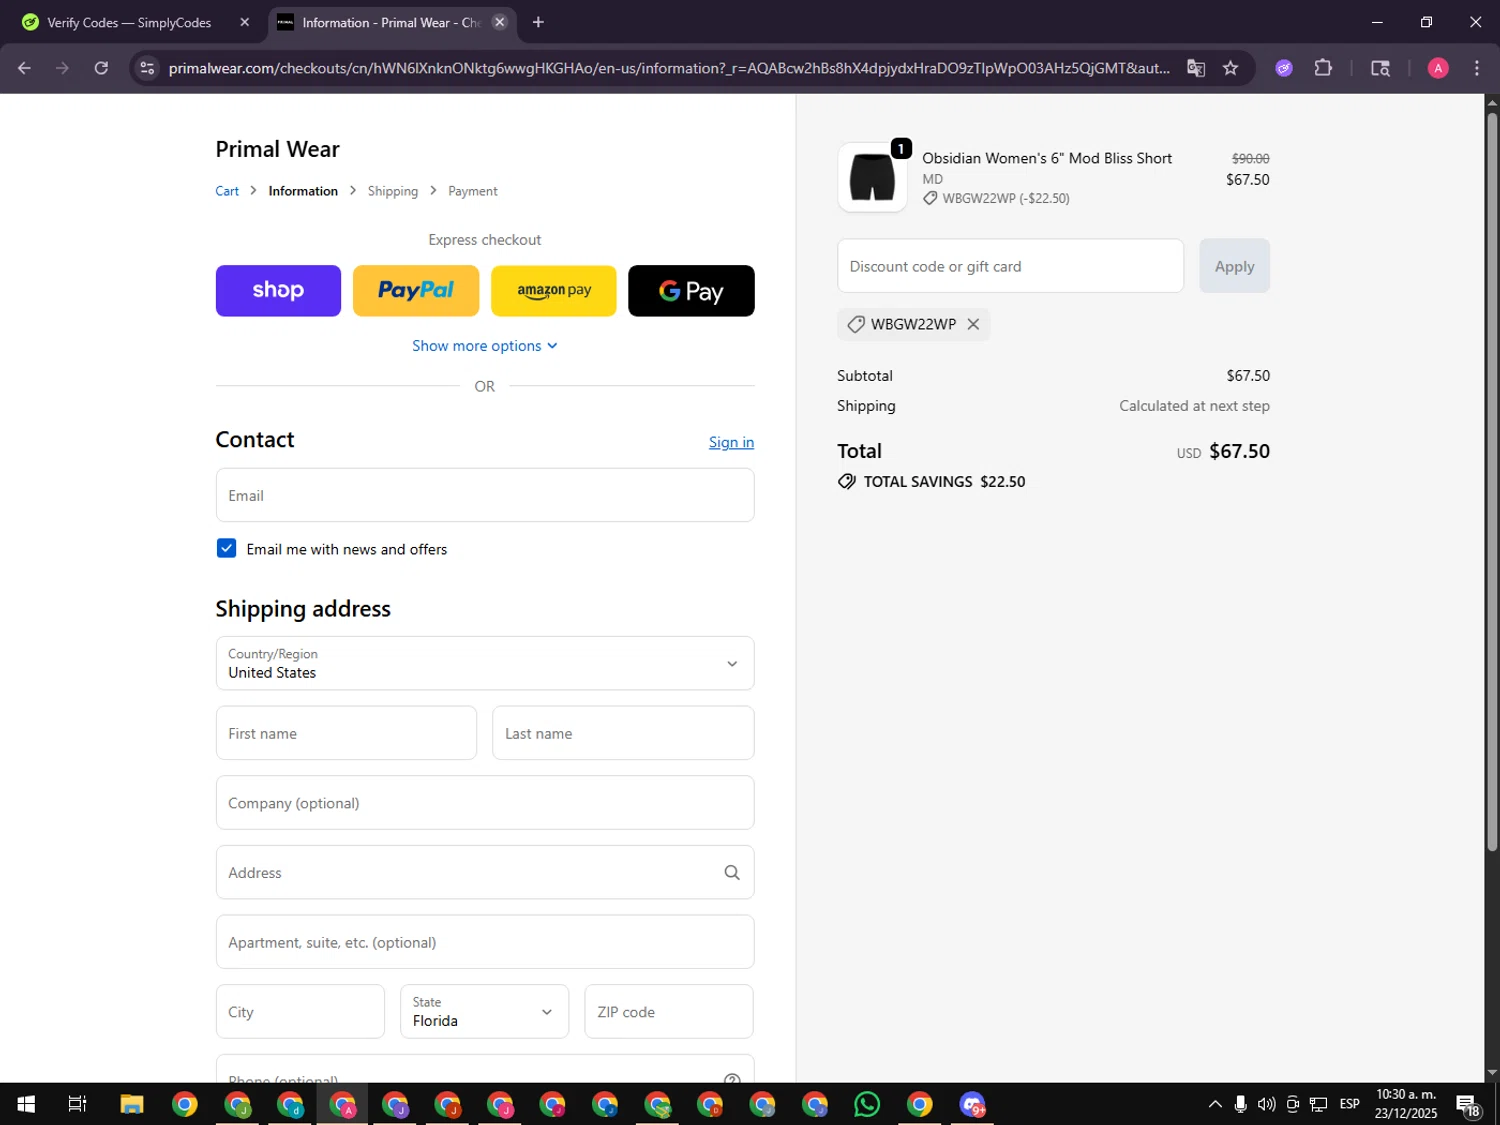Click the TOTAL SAVINGS $22.50 text
Screen dimensions: 1500x1125
click(x=944, y=481)
